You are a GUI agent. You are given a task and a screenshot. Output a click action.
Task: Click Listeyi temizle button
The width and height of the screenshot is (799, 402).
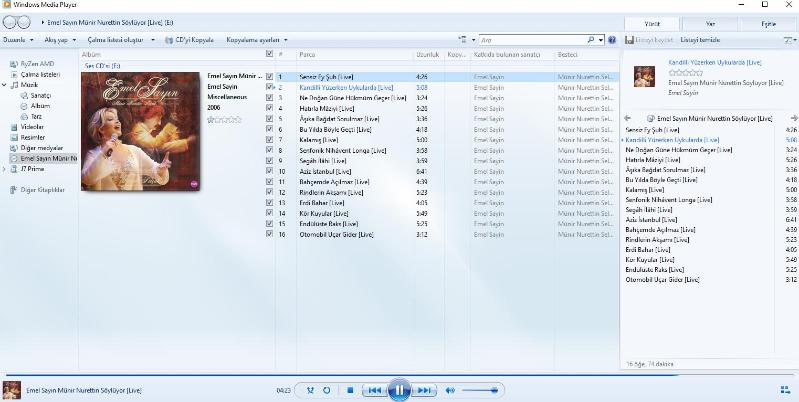(x=700, y=40)
